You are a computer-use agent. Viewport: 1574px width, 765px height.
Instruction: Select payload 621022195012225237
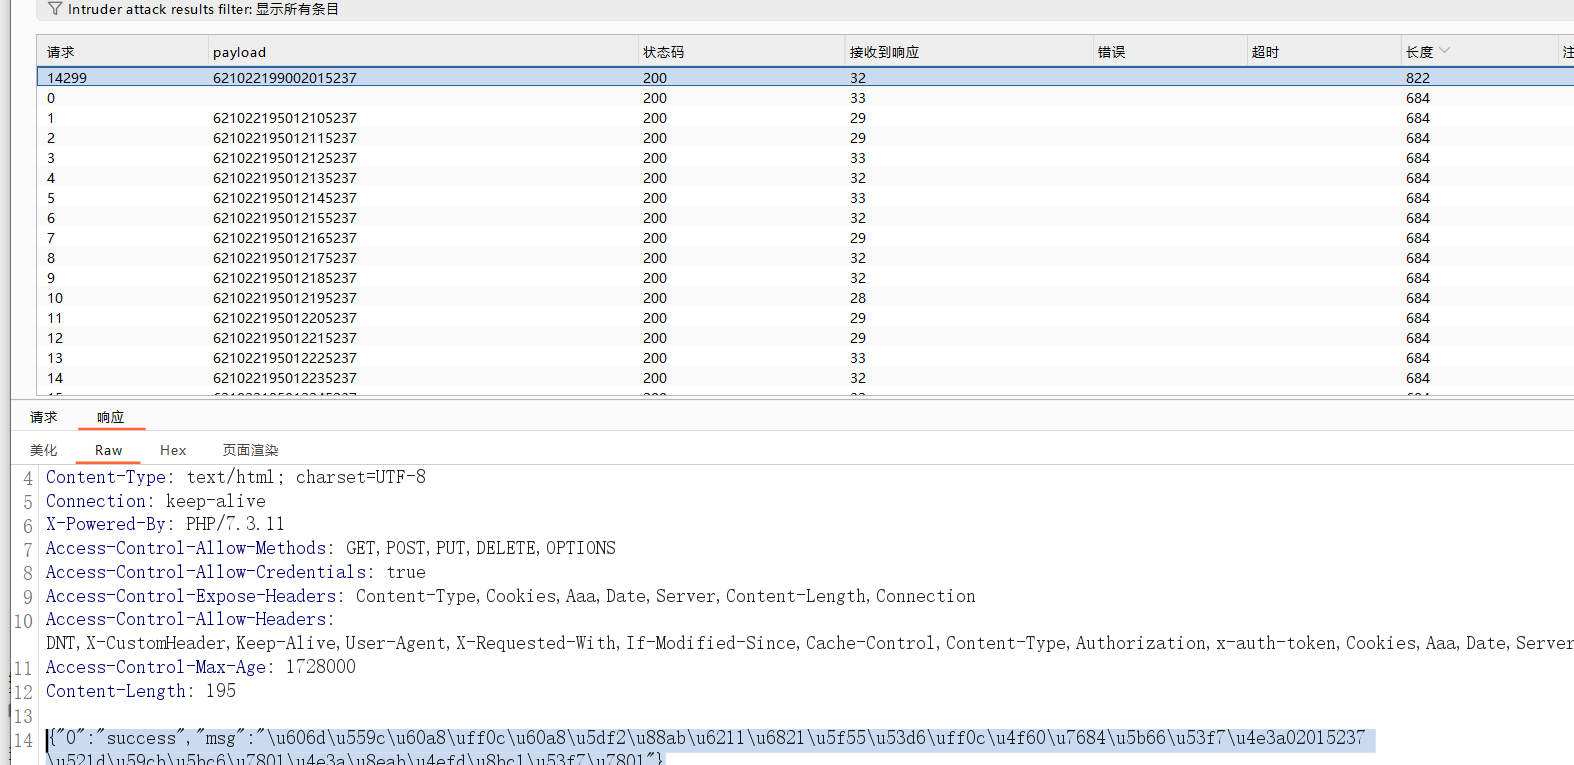(285, 358)
